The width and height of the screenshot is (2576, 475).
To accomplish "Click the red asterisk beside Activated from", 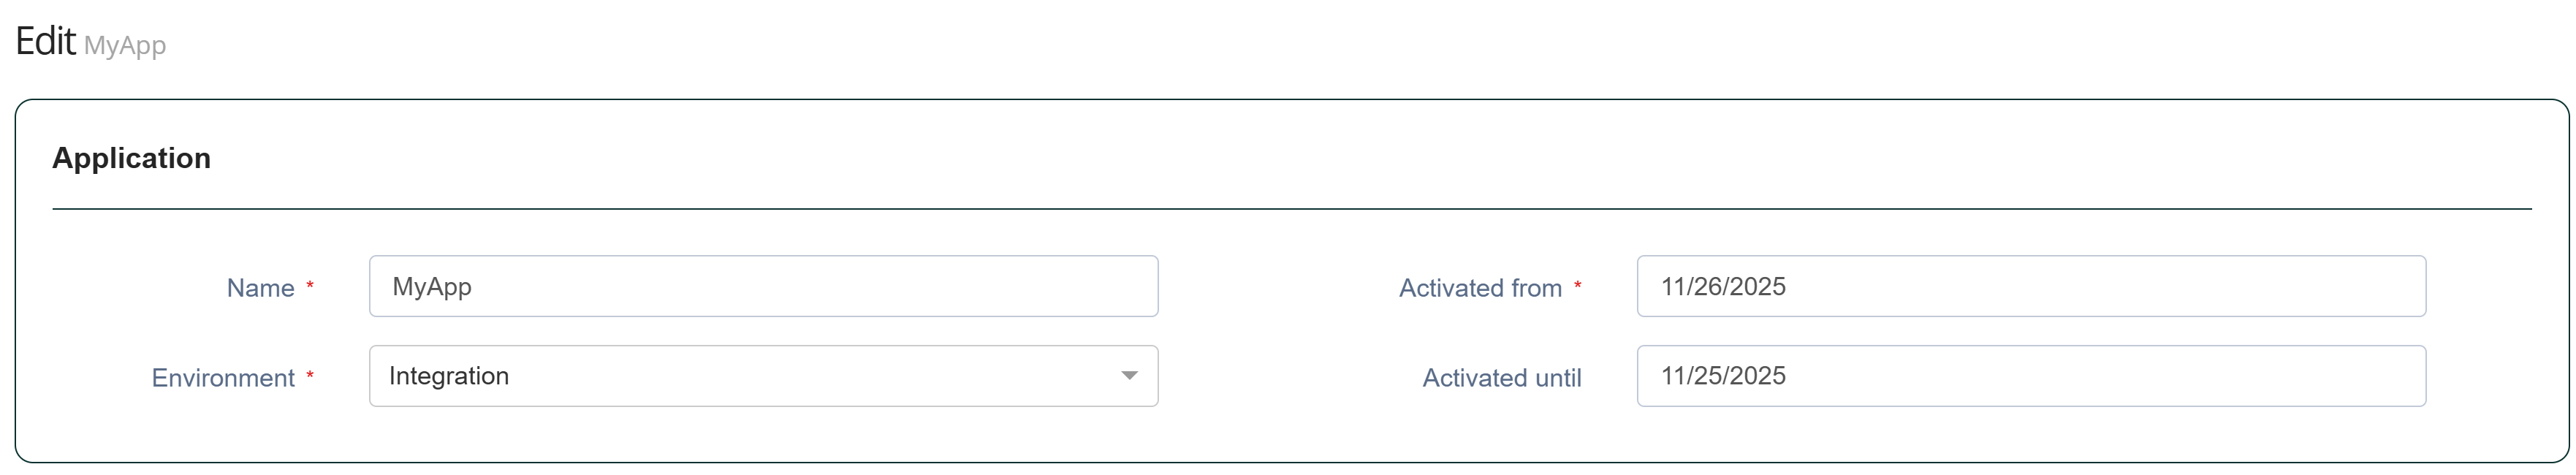I will [1578, 287].
